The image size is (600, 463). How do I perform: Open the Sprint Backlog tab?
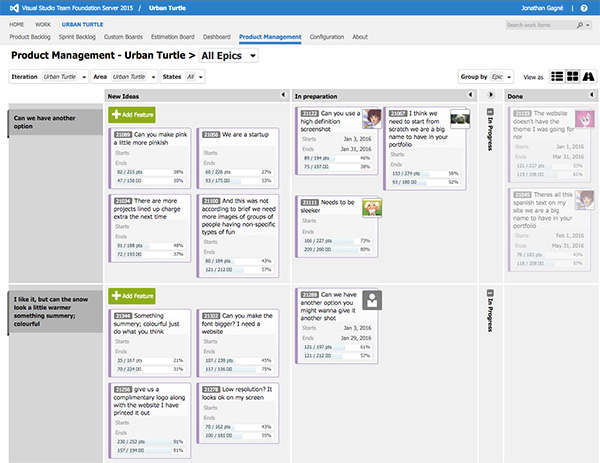[x=77, y=37]
